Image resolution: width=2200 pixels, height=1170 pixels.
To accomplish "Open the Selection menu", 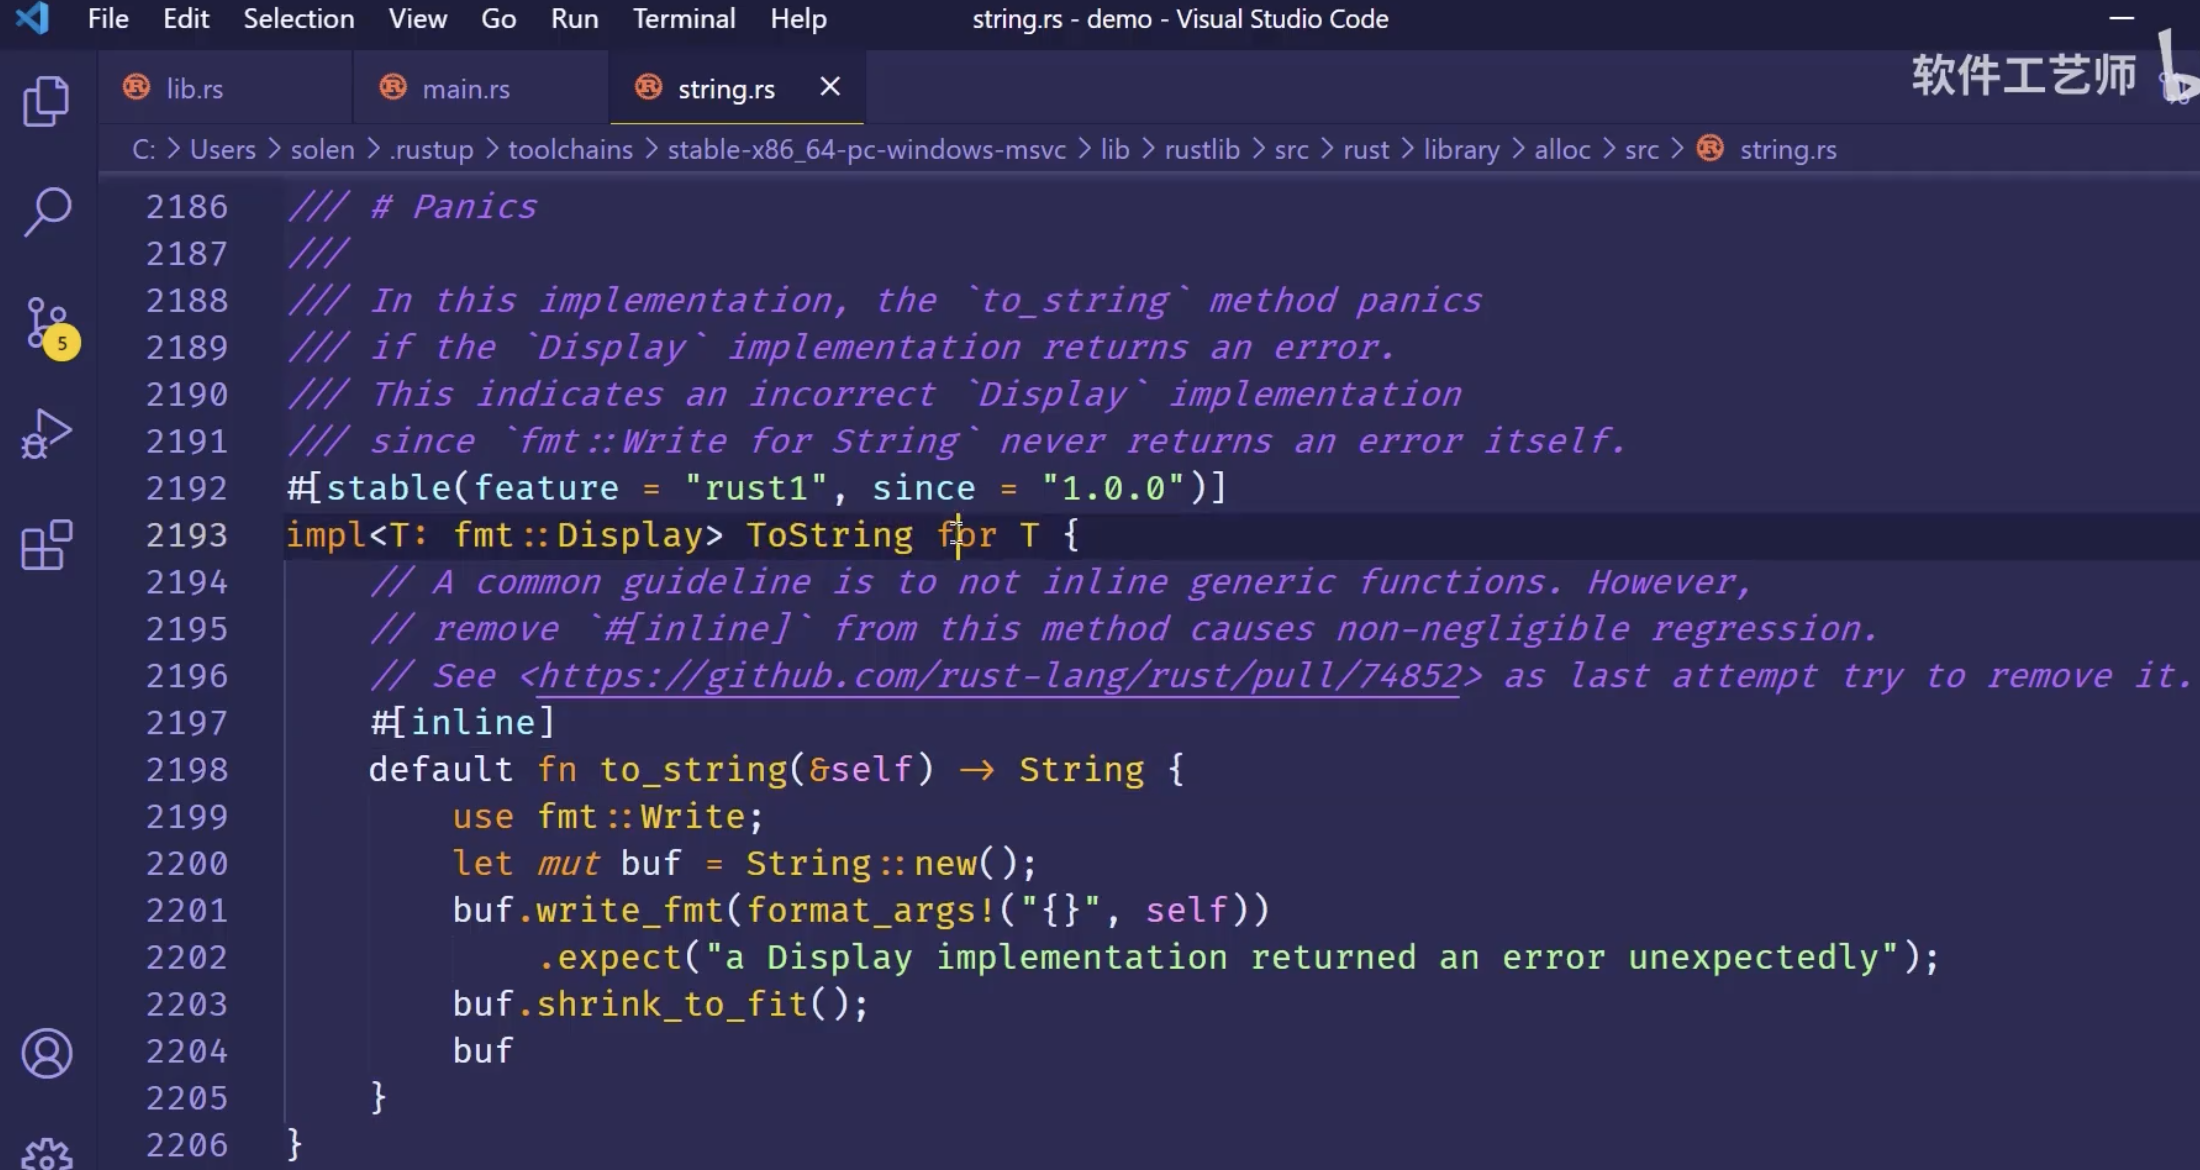I will tap(298, 19).
